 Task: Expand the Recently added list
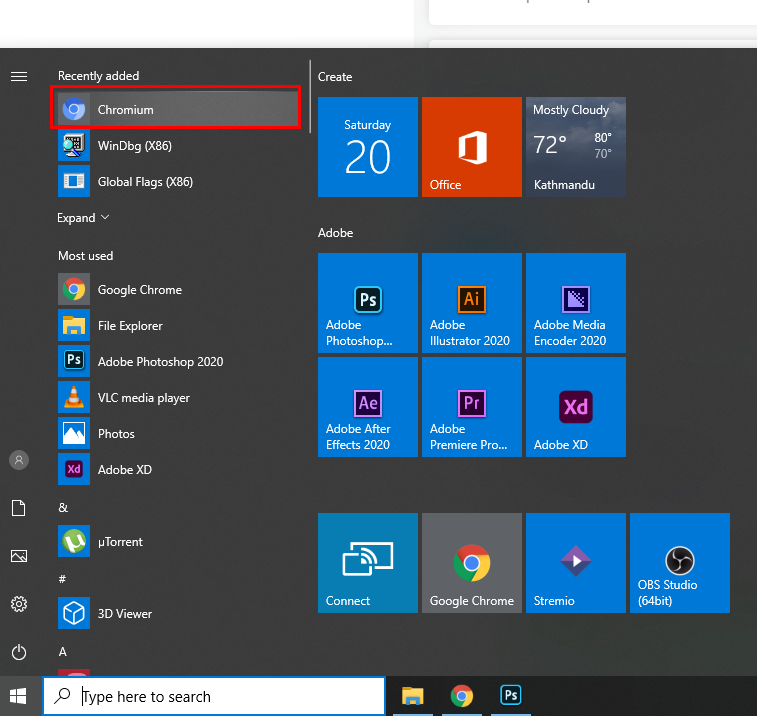point(83,218)
